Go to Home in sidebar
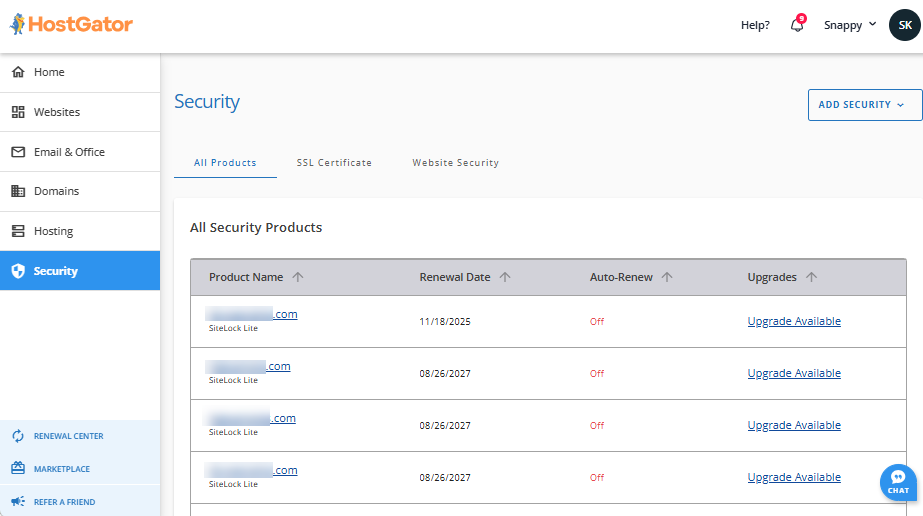The width and height of the screenshot is (923, 516). tap(80, 72)
